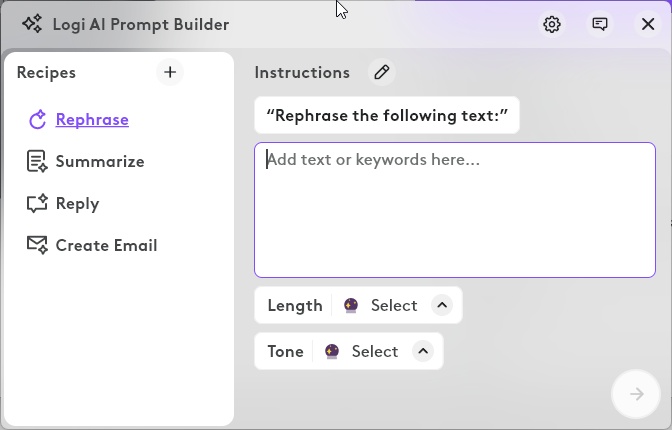Edit instructions with the pencil icon

pos(382,72)
